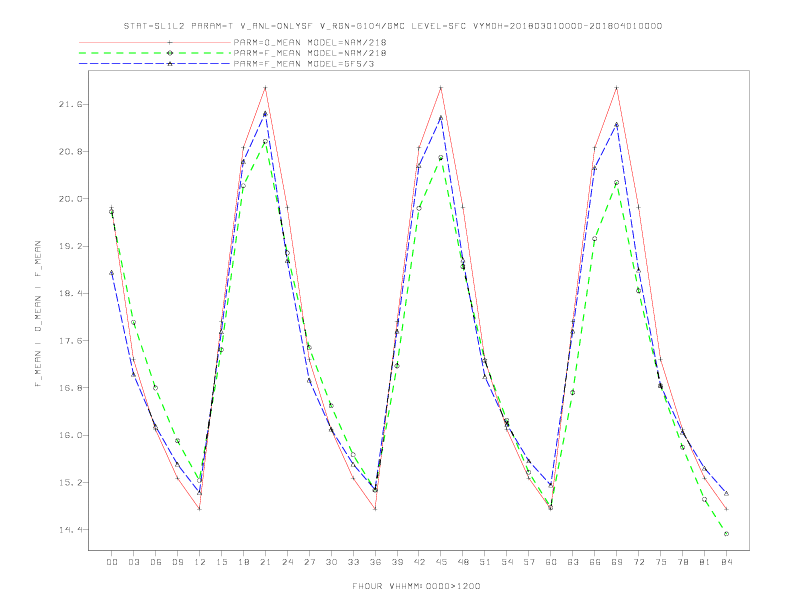Click y-axis tick value 21.6

[70, 105]
